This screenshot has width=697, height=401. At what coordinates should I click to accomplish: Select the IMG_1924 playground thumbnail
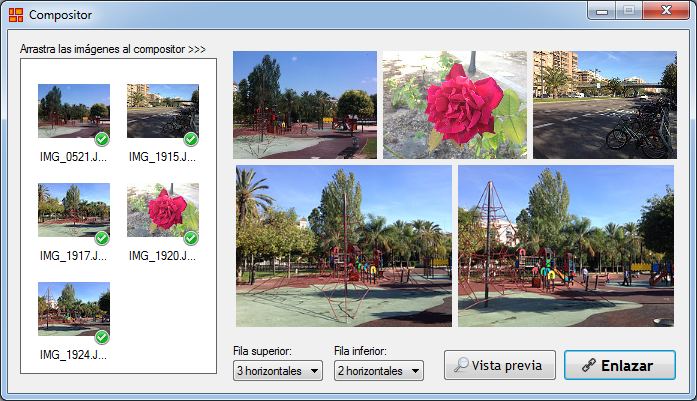point(74,309)
